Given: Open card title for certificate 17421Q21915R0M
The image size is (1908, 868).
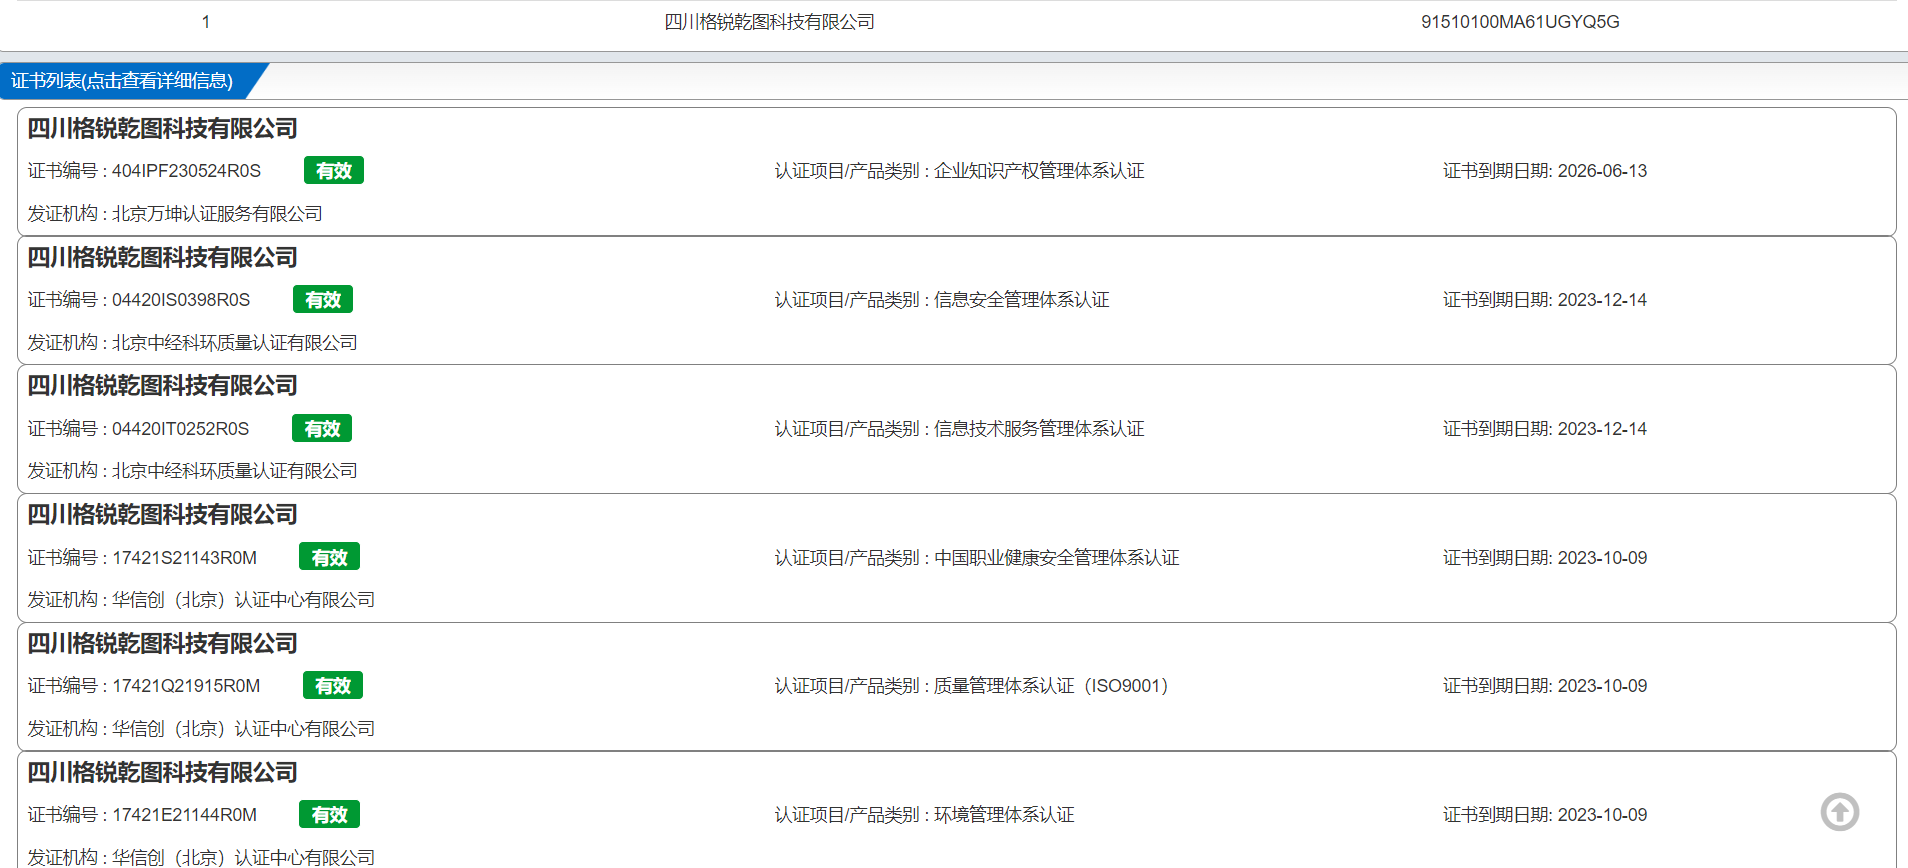Looking at the screenshot, I should pyautogui.click(x=162, y=644).
